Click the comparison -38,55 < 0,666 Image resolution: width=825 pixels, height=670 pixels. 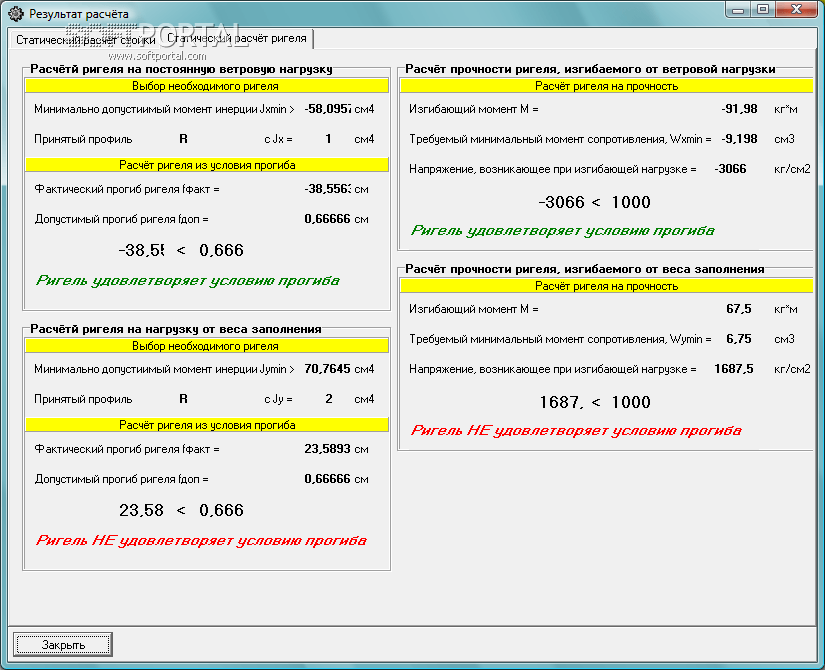pos(181,250)
